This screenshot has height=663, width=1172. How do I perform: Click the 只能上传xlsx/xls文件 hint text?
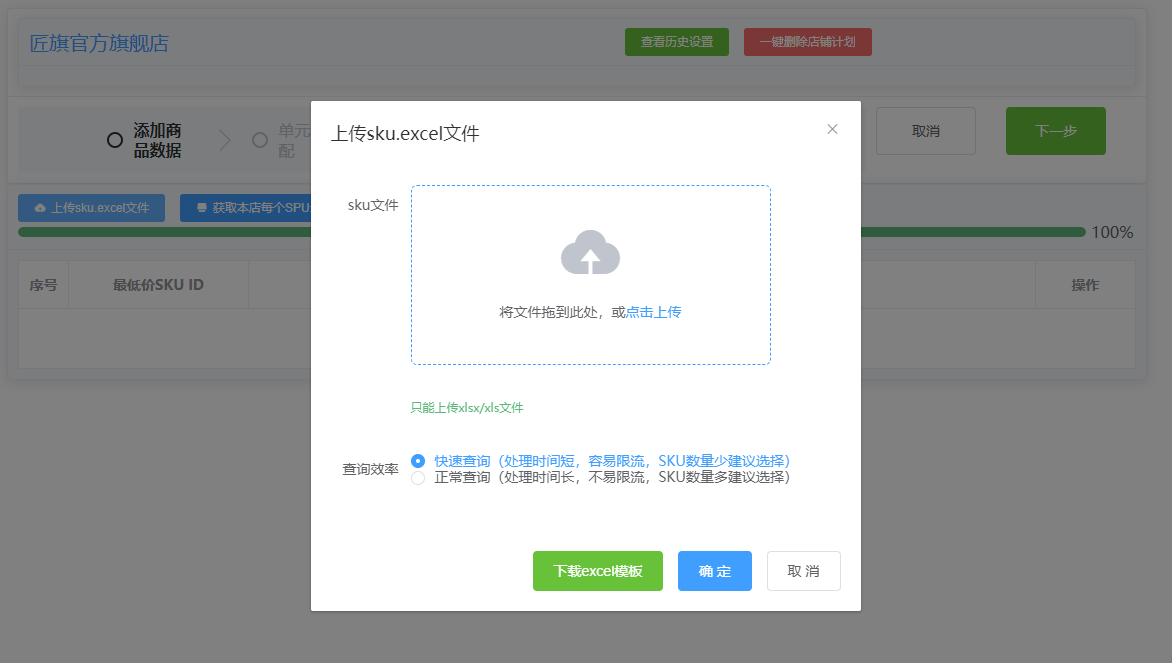[466, 407]
